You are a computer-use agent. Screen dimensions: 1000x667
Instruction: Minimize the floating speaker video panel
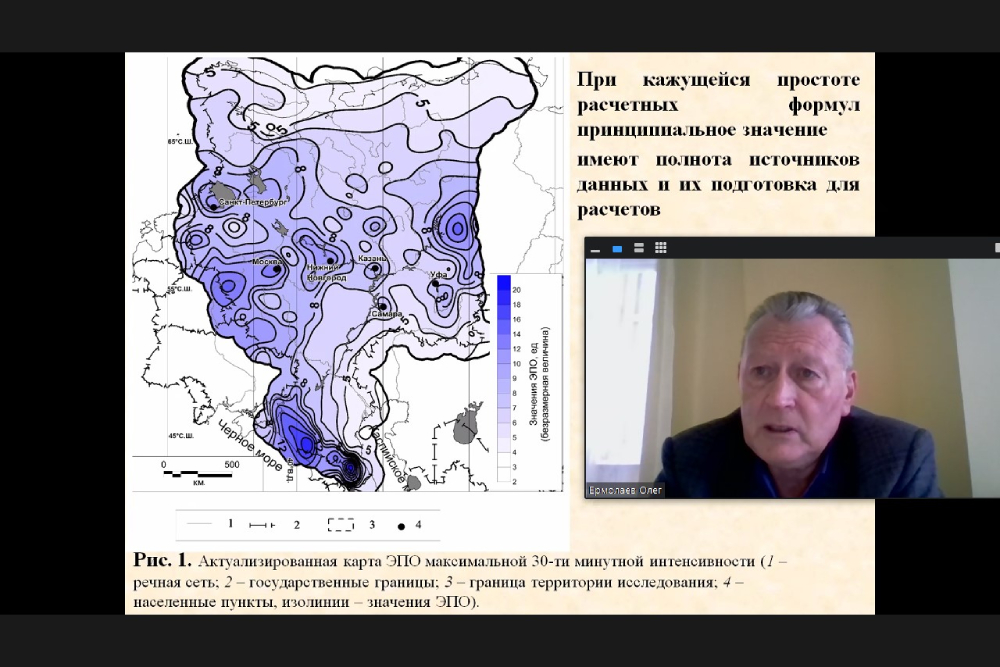point(595,249)
